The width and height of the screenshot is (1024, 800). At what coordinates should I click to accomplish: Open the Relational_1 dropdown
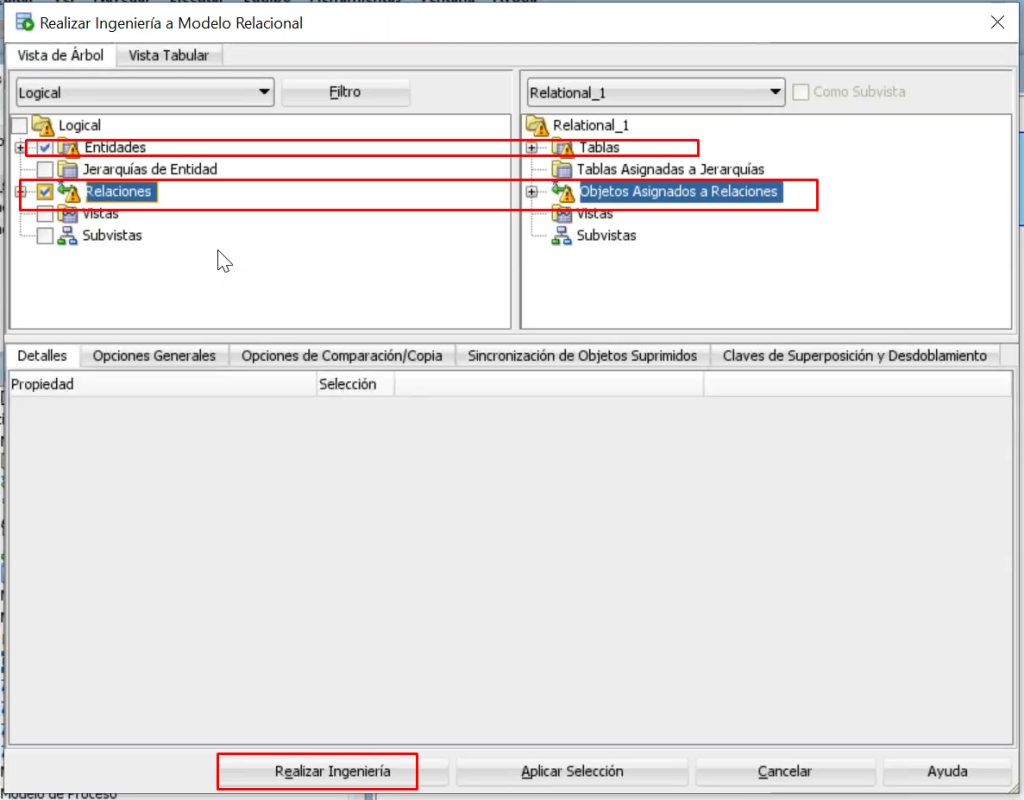click(x=777, y=92)
